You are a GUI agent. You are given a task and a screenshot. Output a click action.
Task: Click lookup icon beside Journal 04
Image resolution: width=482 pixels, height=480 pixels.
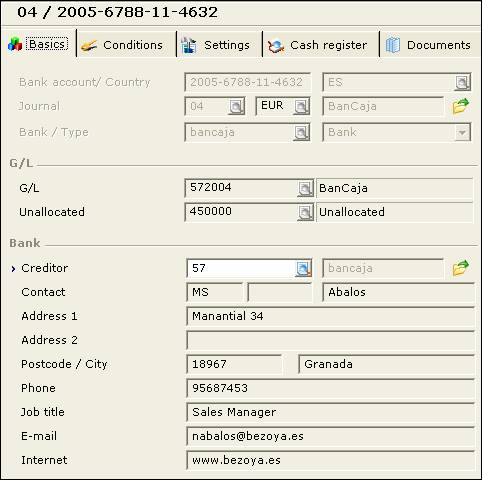coord(236,106)
